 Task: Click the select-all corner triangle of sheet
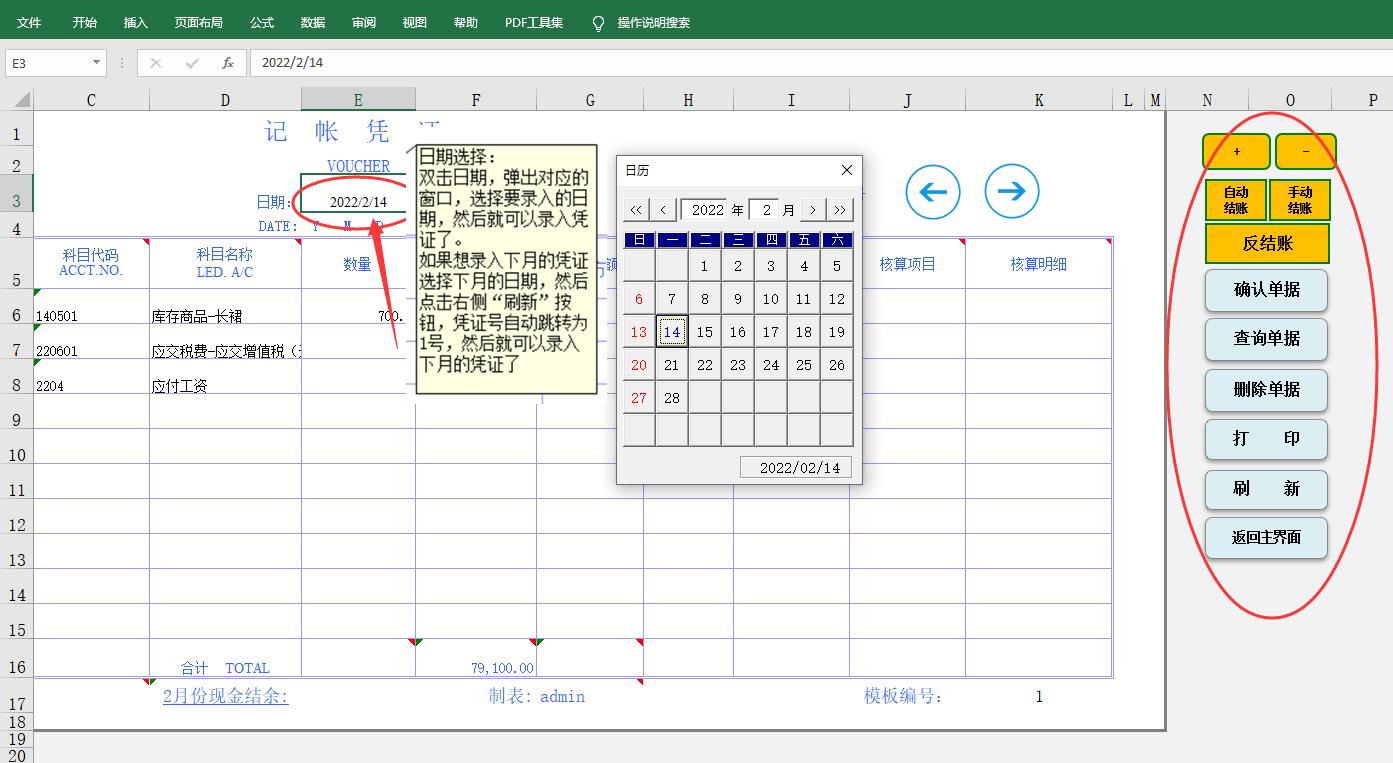21,100
